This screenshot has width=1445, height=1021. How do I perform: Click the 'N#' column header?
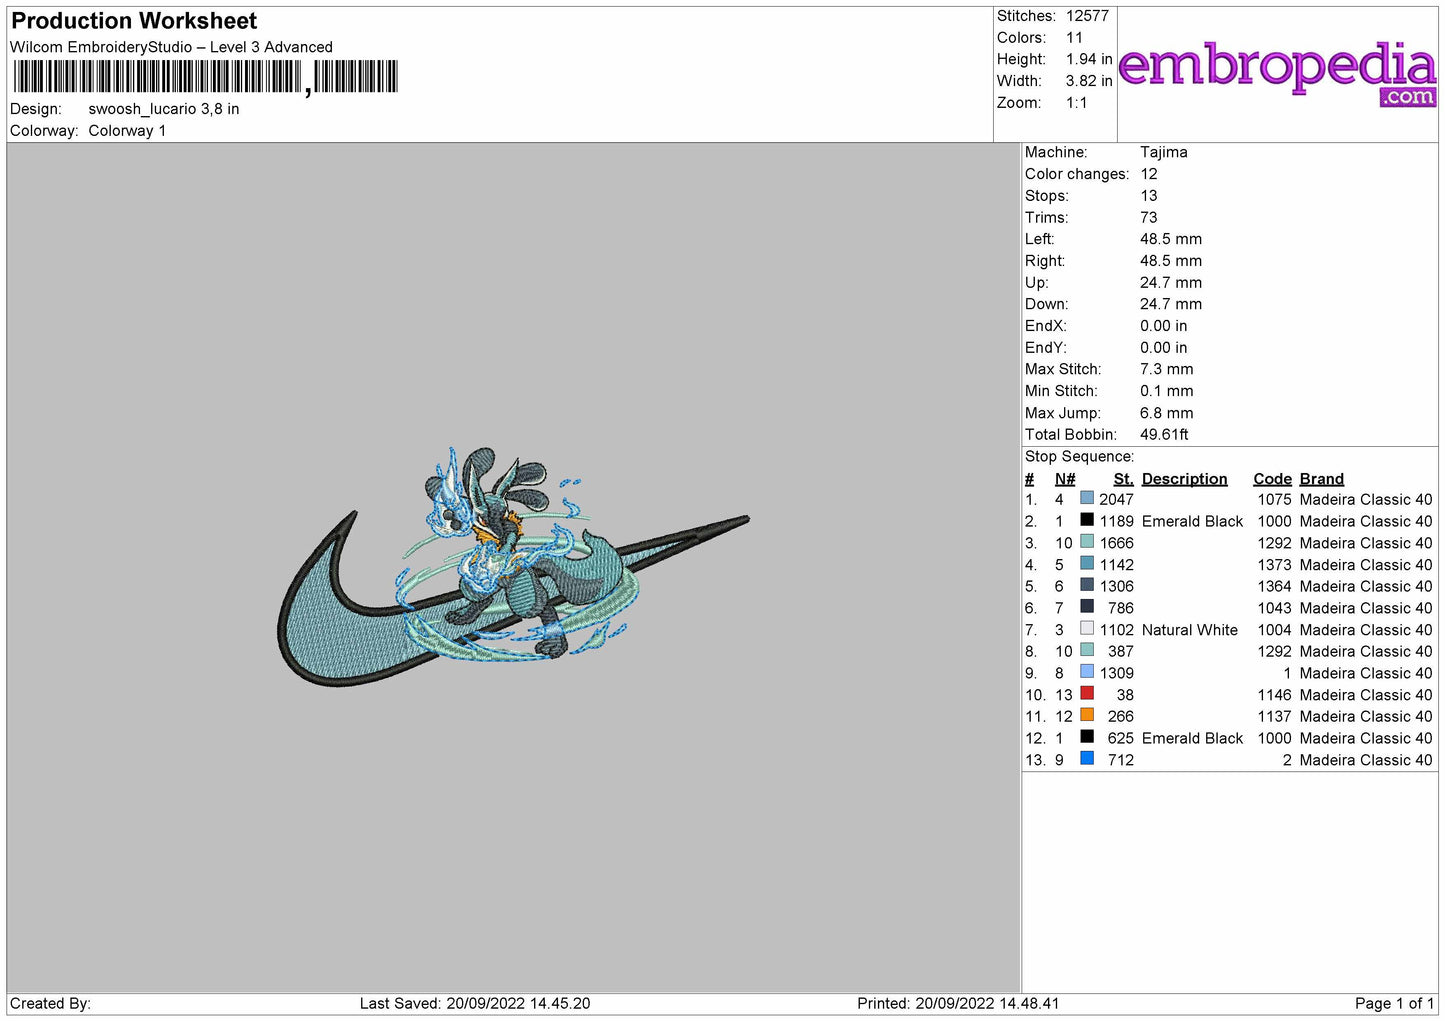(x=1065, y=479)
